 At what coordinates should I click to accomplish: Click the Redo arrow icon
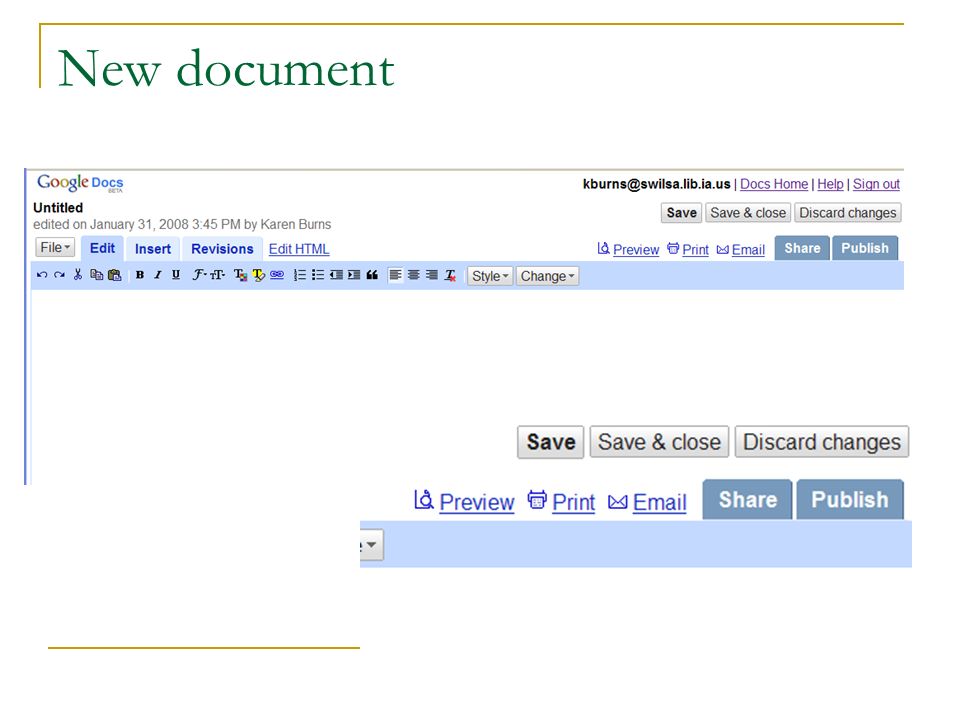tap(59, 275)
